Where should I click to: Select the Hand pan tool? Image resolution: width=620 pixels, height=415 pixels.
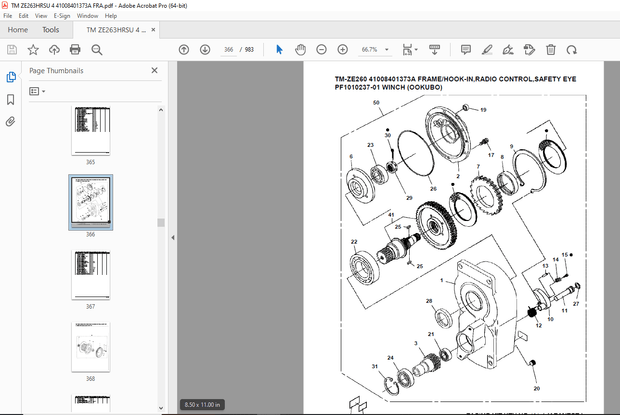pyautogui.click(x=301, y=49)
